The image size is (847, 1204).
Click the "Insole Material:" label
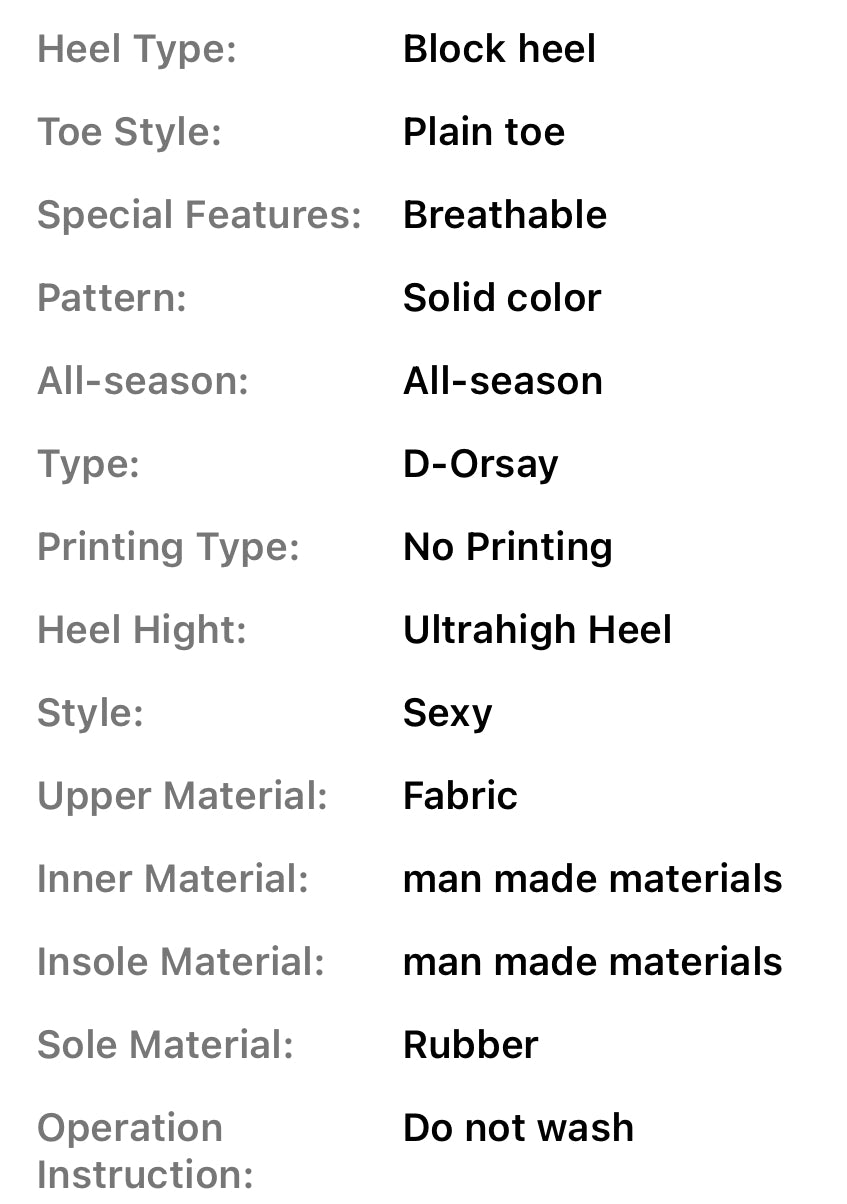(x=181, y=962)
